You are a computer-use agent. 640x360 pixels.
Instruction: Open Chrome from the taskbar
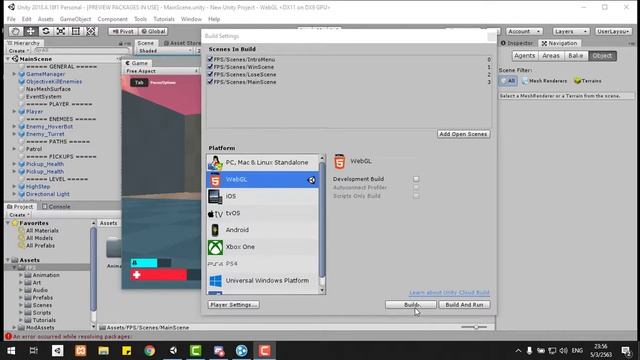[x=149, y=351]
